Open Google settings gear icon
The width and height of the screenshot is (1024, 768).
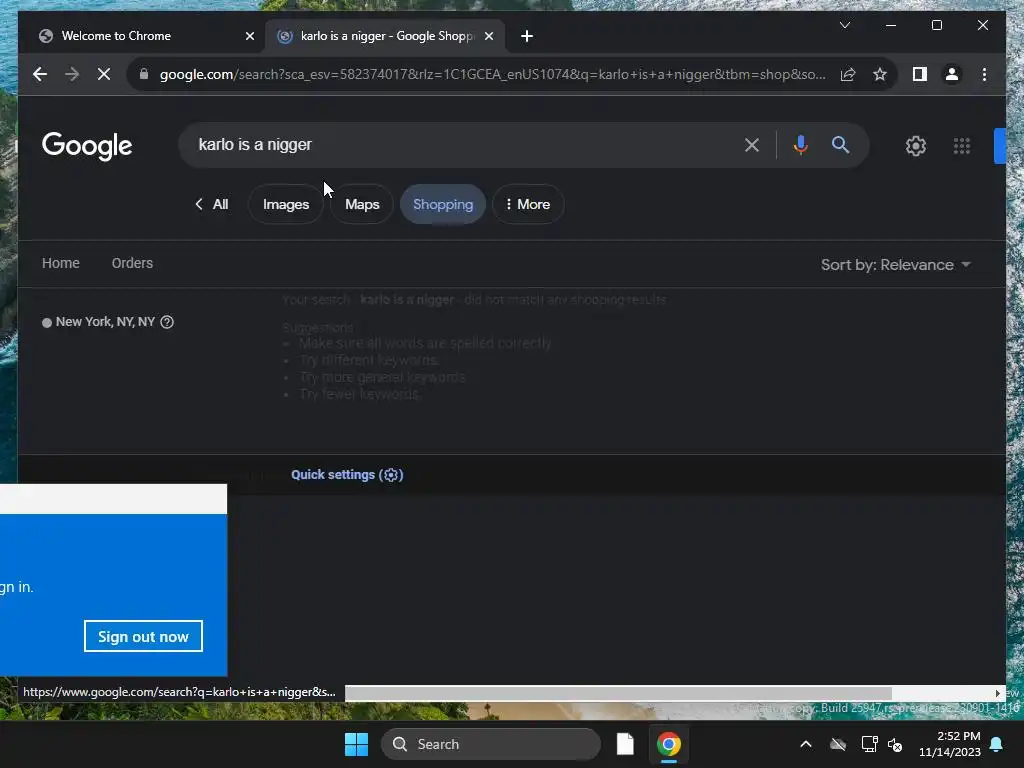(x=916, y=146)
